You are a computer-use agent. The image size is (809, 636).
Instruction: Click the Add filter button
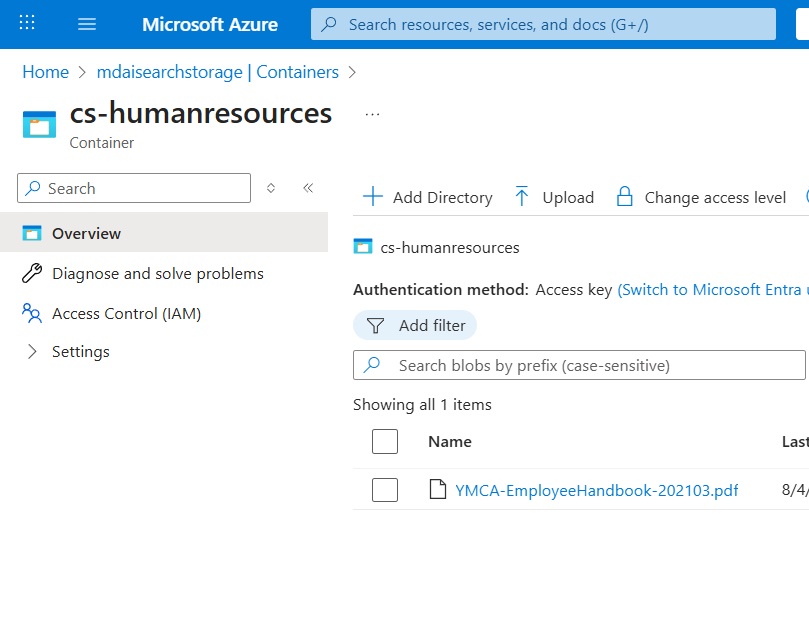pos(415,325)
